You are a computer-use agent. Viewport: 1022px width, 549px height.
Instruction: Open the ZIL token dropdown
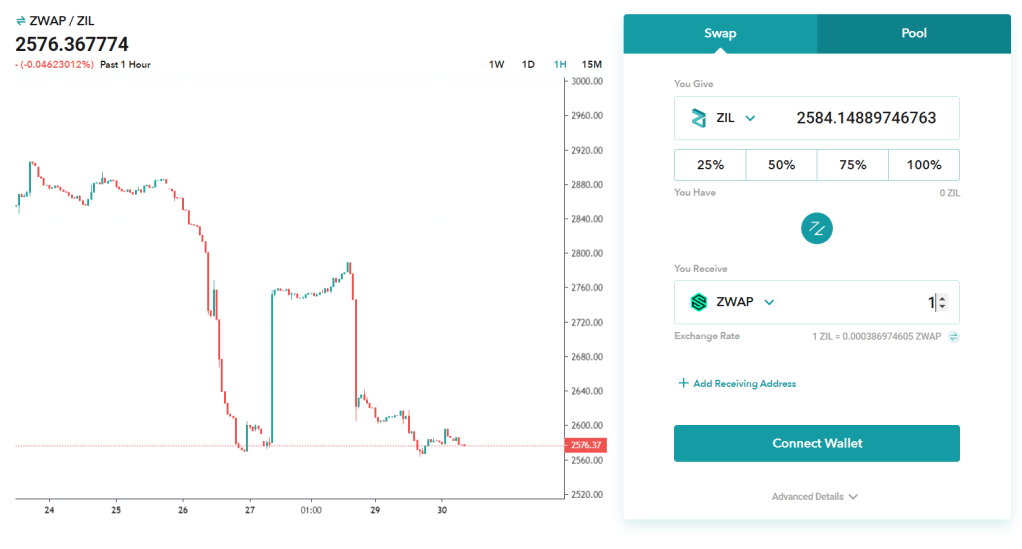coord(750,118)
